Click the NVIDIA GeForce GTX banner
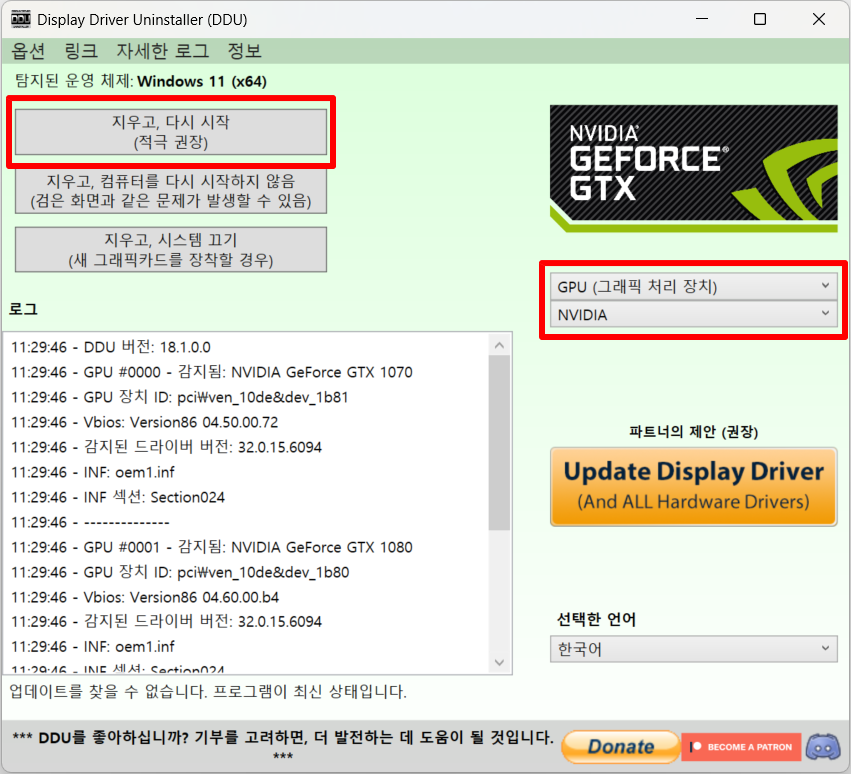This screenshot has width=851, height=774. click(x=693, y=167)
